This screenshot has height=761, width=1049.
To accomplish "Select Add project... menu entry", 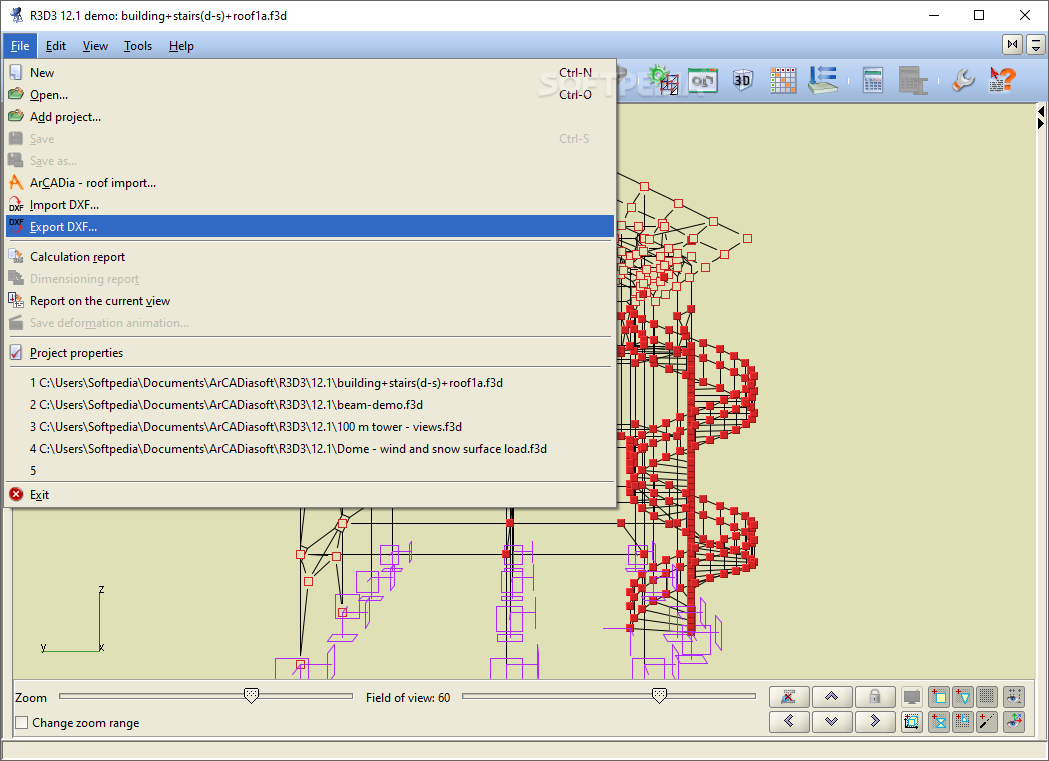I will point(310,117).
